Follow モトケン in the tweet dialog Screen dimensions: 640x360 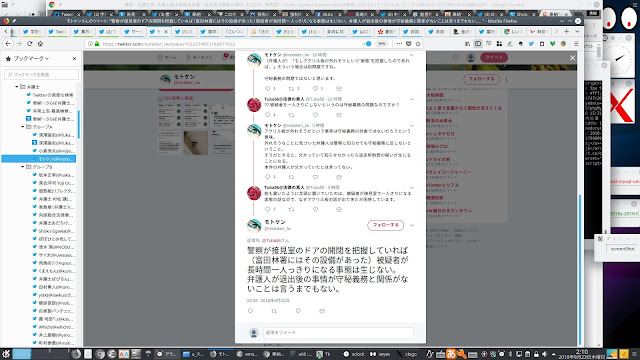click(385, 225)
